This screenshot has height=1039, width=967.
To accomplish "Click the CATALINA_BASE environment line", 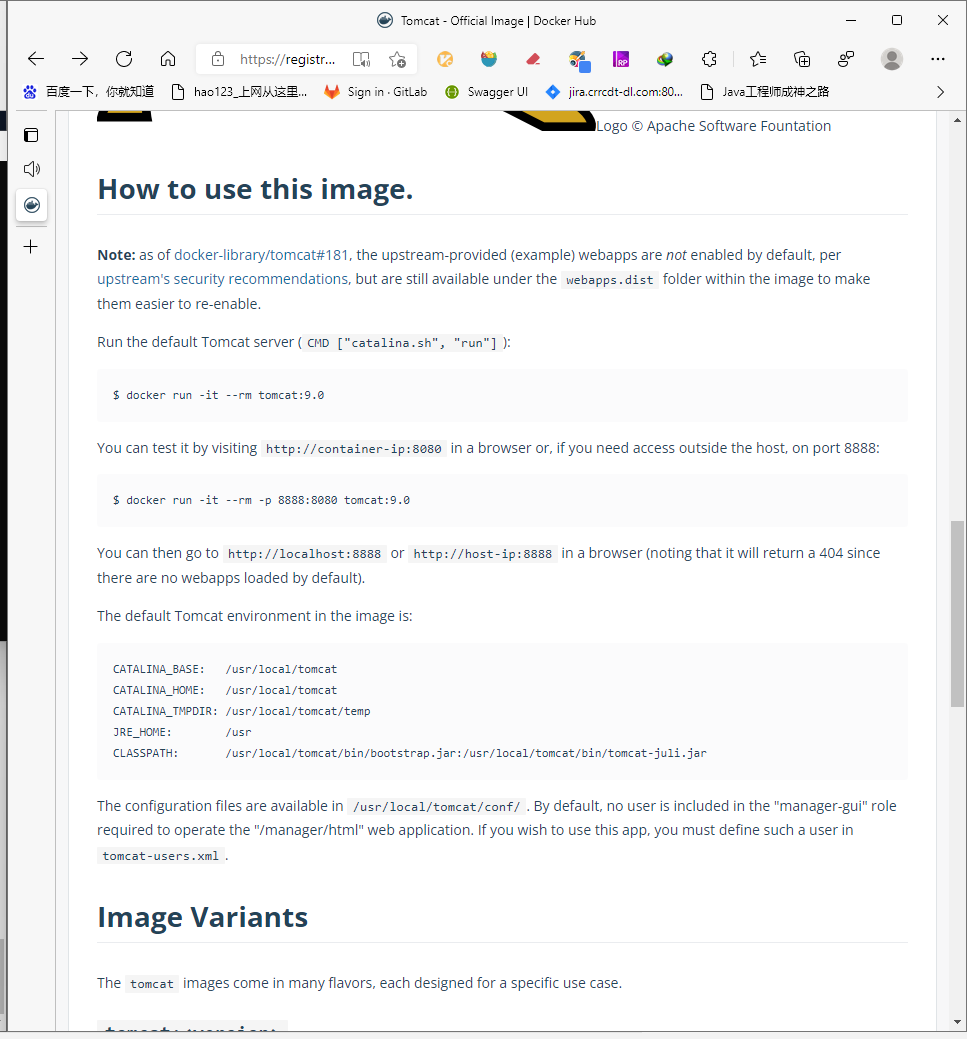I will 225,669.
